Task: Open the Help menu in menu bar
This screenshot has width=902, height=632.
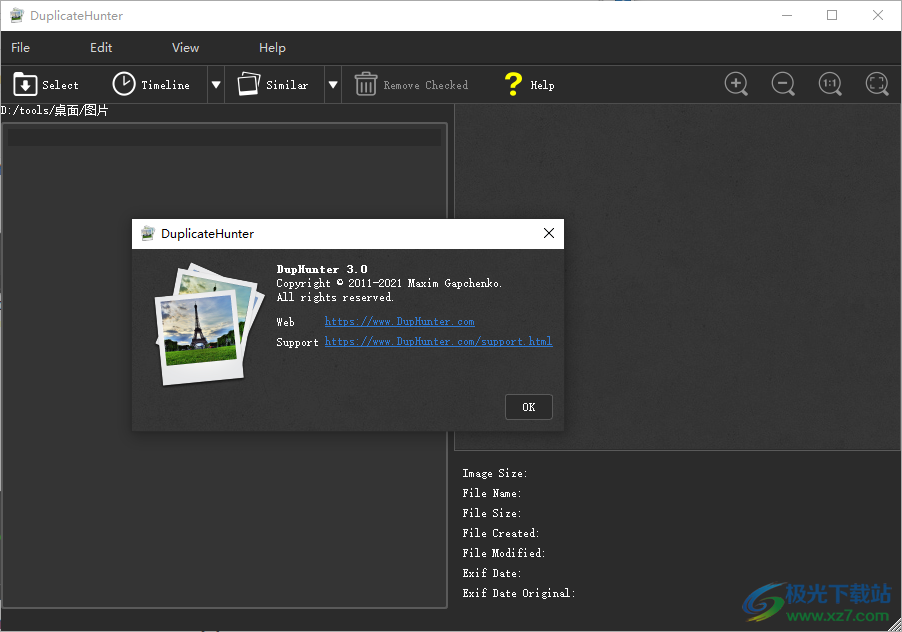Action: point(272,48)
